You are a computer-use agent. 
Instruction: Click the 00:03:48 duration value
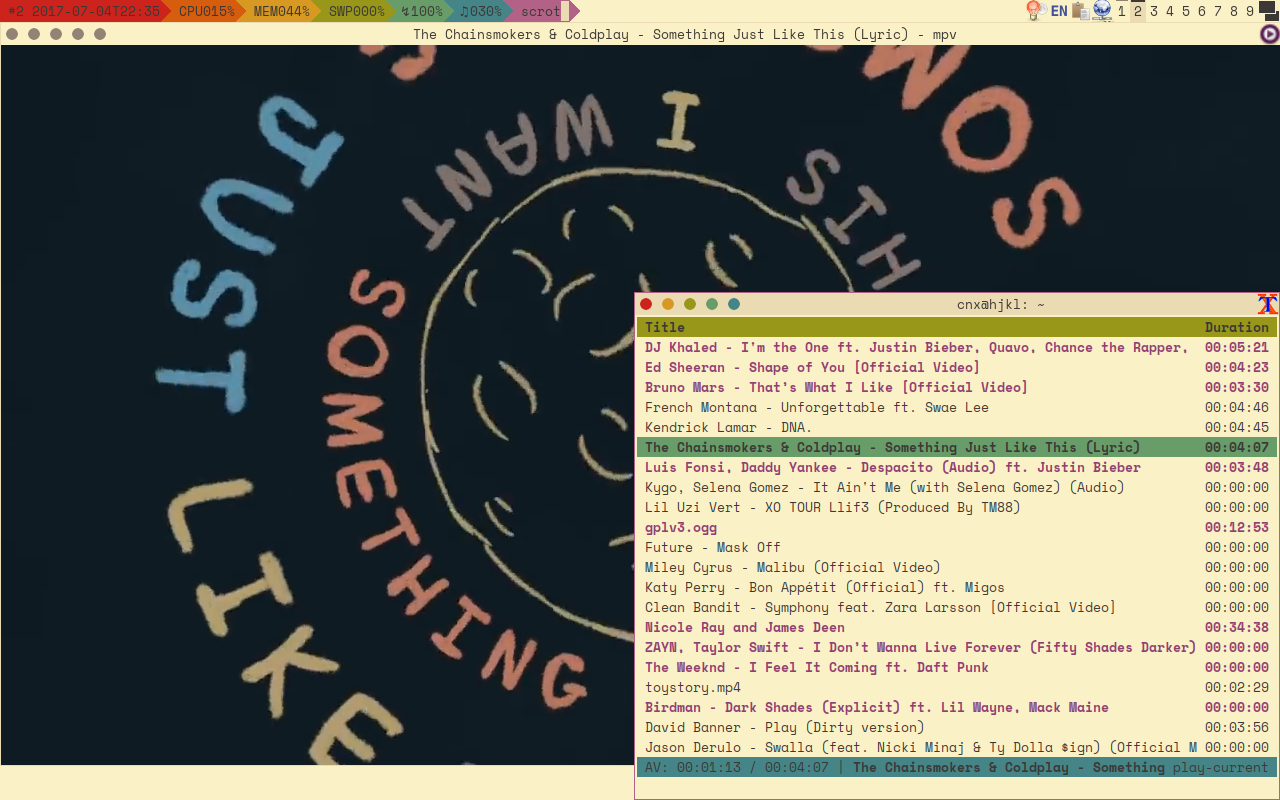1237,467
